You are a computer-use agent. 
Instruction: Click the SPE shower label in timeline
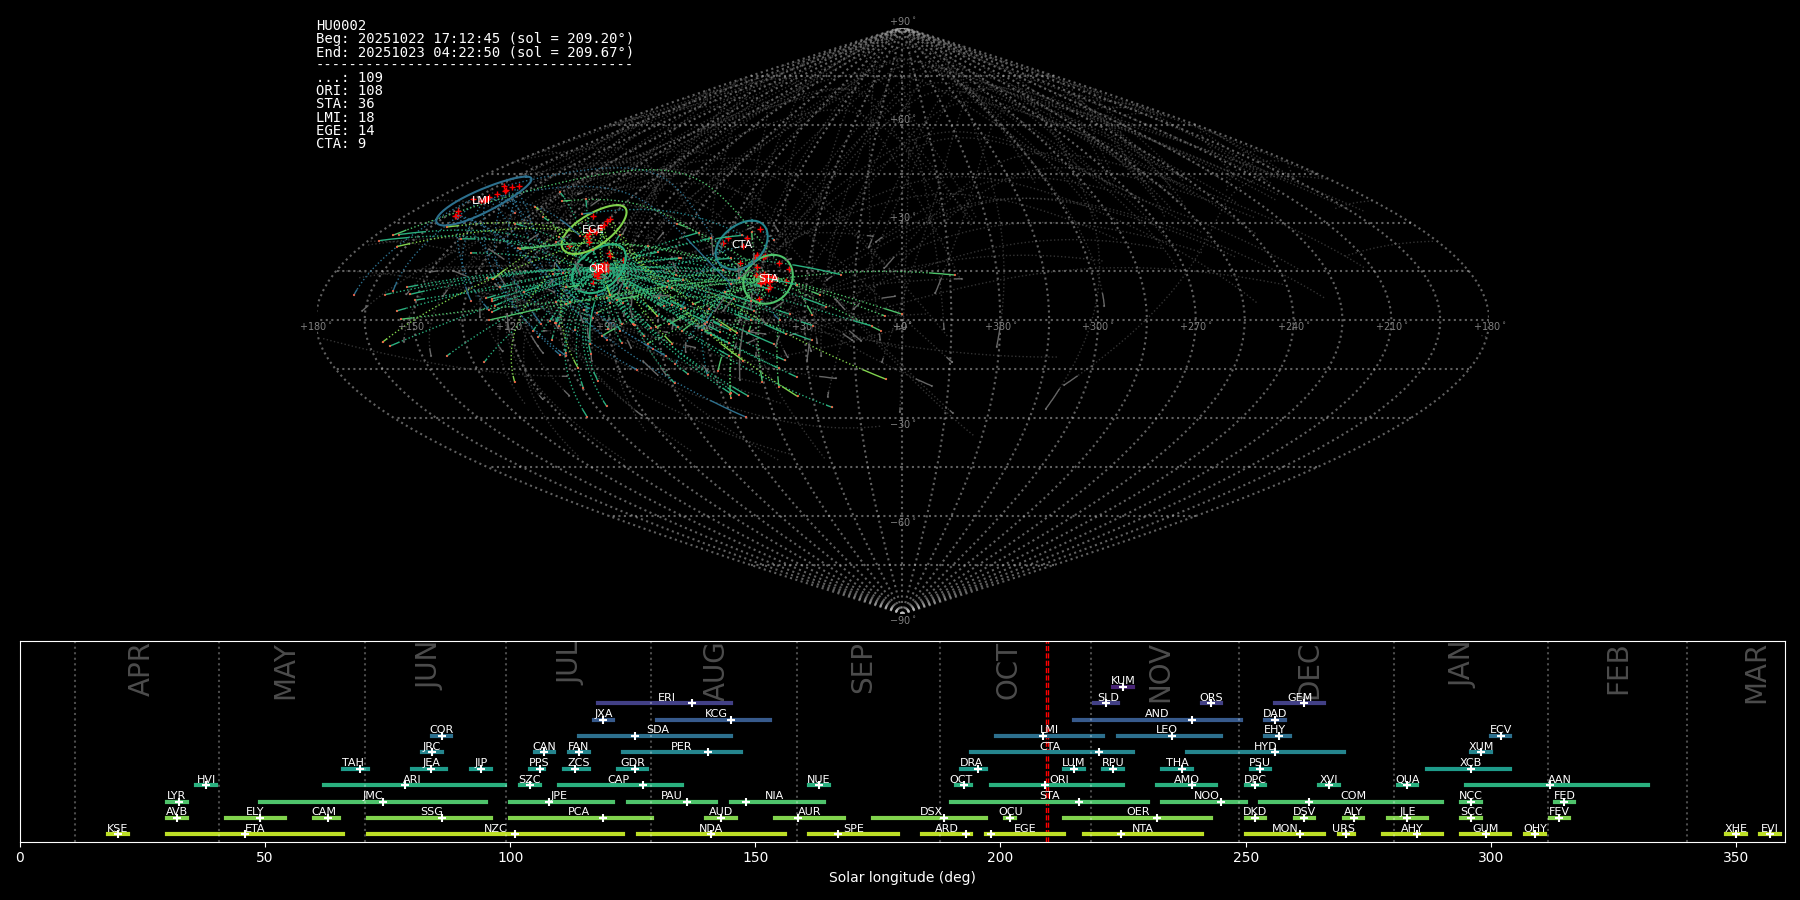tap(854, 829)
